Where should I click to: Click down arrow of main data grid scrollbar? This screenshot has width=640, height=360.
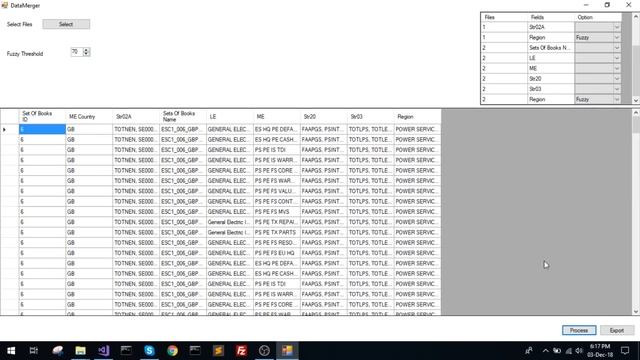point(636,311)
